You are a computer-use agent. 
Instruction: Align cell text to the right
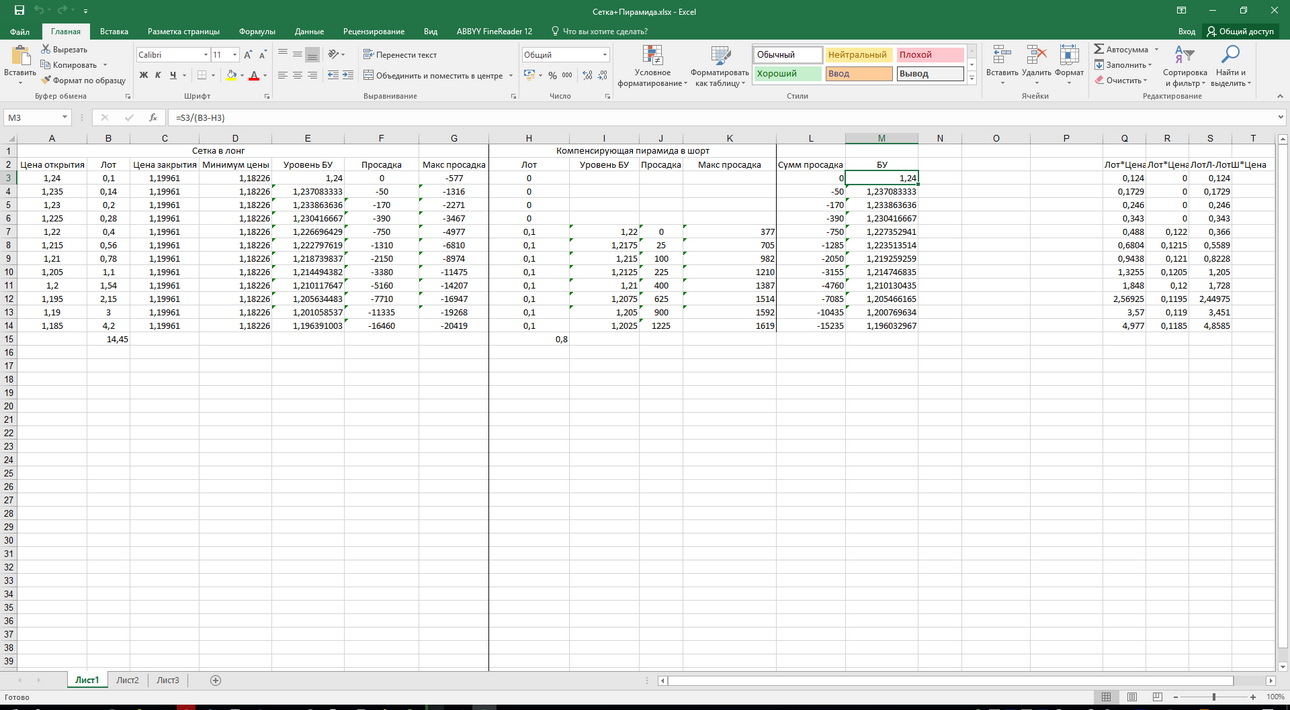pyautogui.click(x=313, y=75)
